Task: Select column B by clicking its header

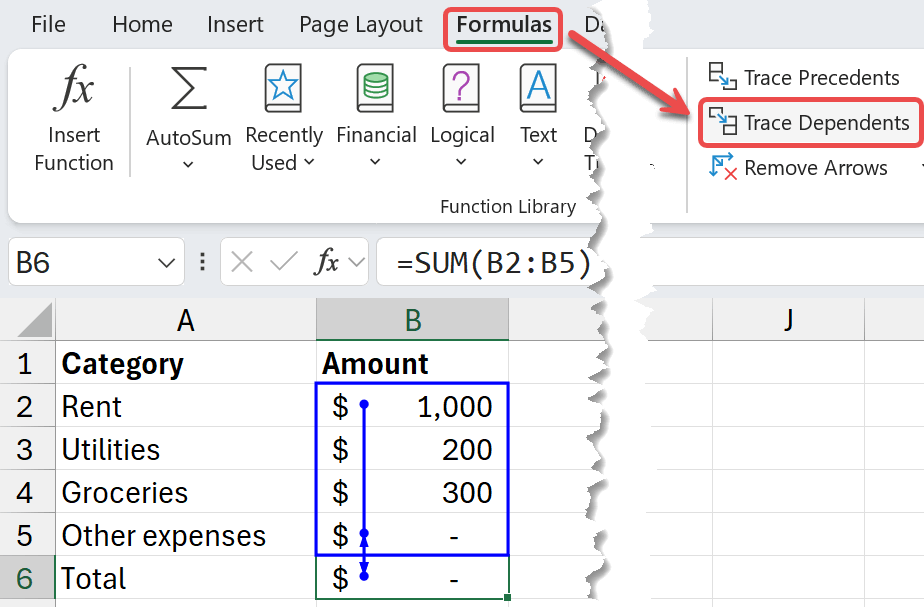Action: (x=411, y=318)
